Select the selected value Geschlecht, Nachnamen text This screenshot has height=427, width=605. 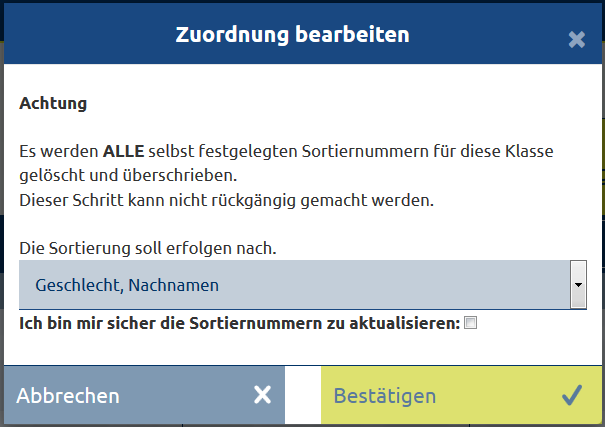127,285
